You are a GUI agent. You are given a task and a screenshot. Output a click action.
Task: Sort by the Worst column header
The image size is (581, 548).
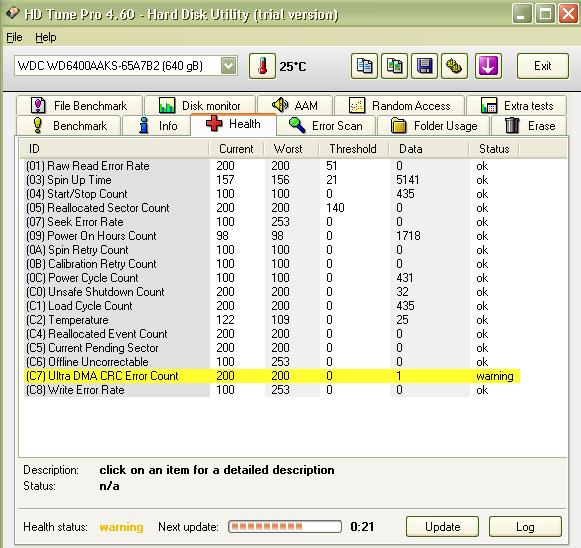pos(291,149)
